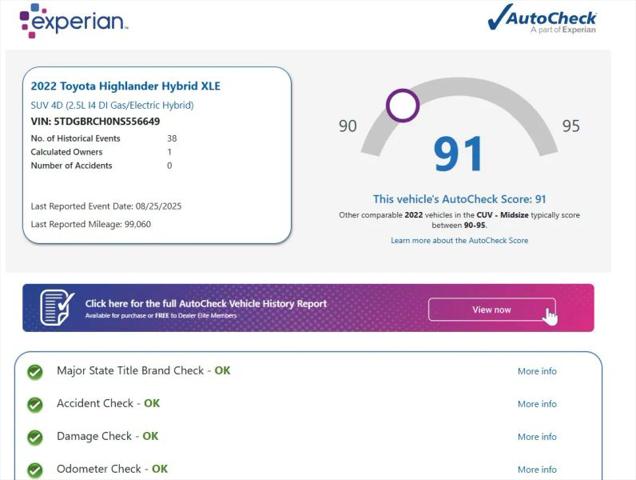Click the 2022 Toyota Highlander Hybrid XLE title
The height and width of the screenshot is (480, 636).
126,86
